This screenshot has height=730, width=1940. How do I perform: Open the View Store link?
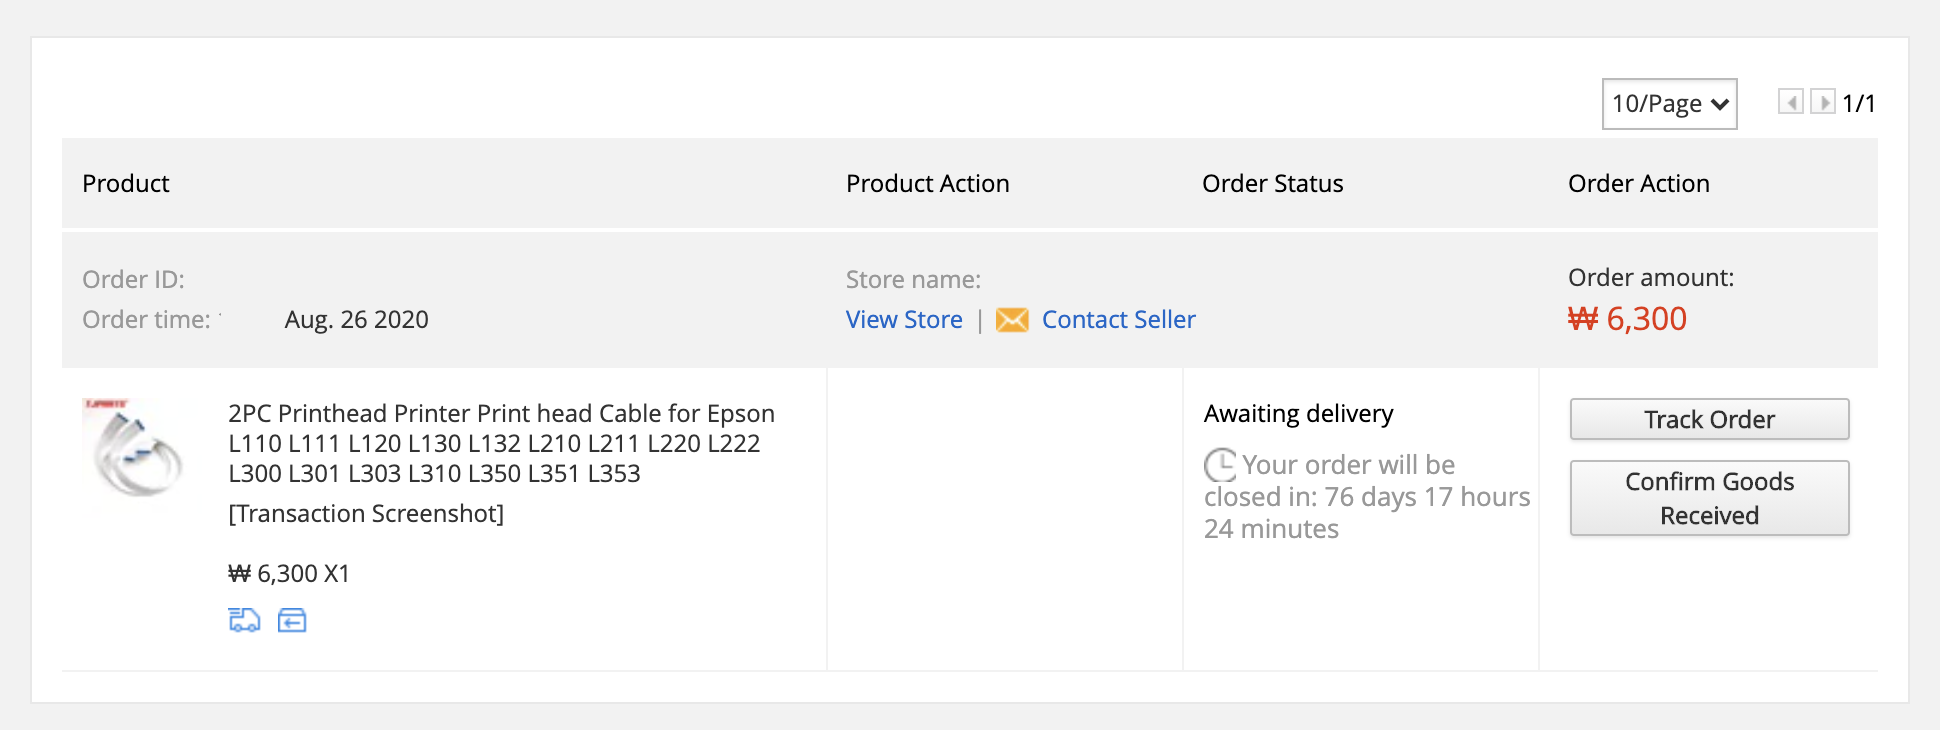coord(904,320)
